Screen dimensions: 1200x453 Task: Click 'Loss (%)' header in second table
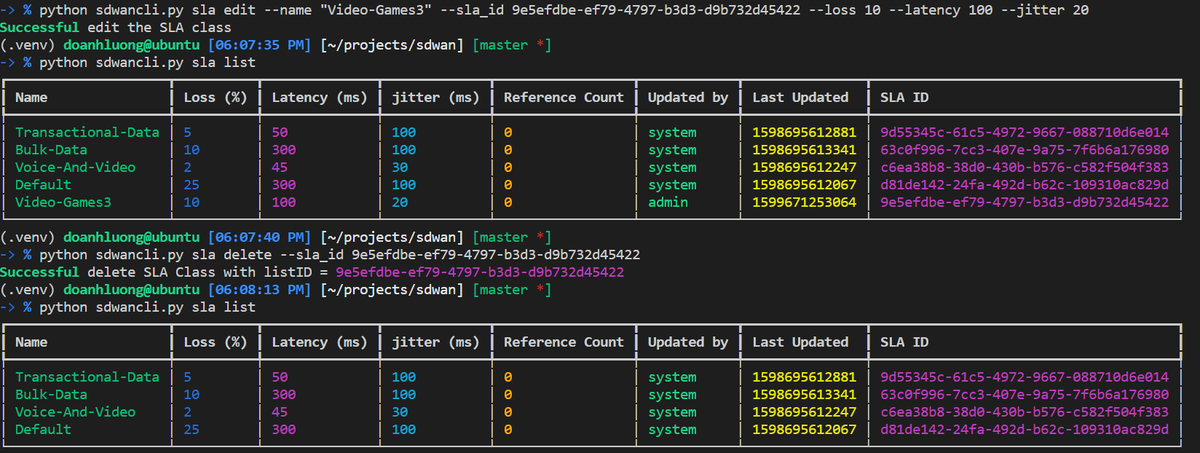click(x=215, y=342)
